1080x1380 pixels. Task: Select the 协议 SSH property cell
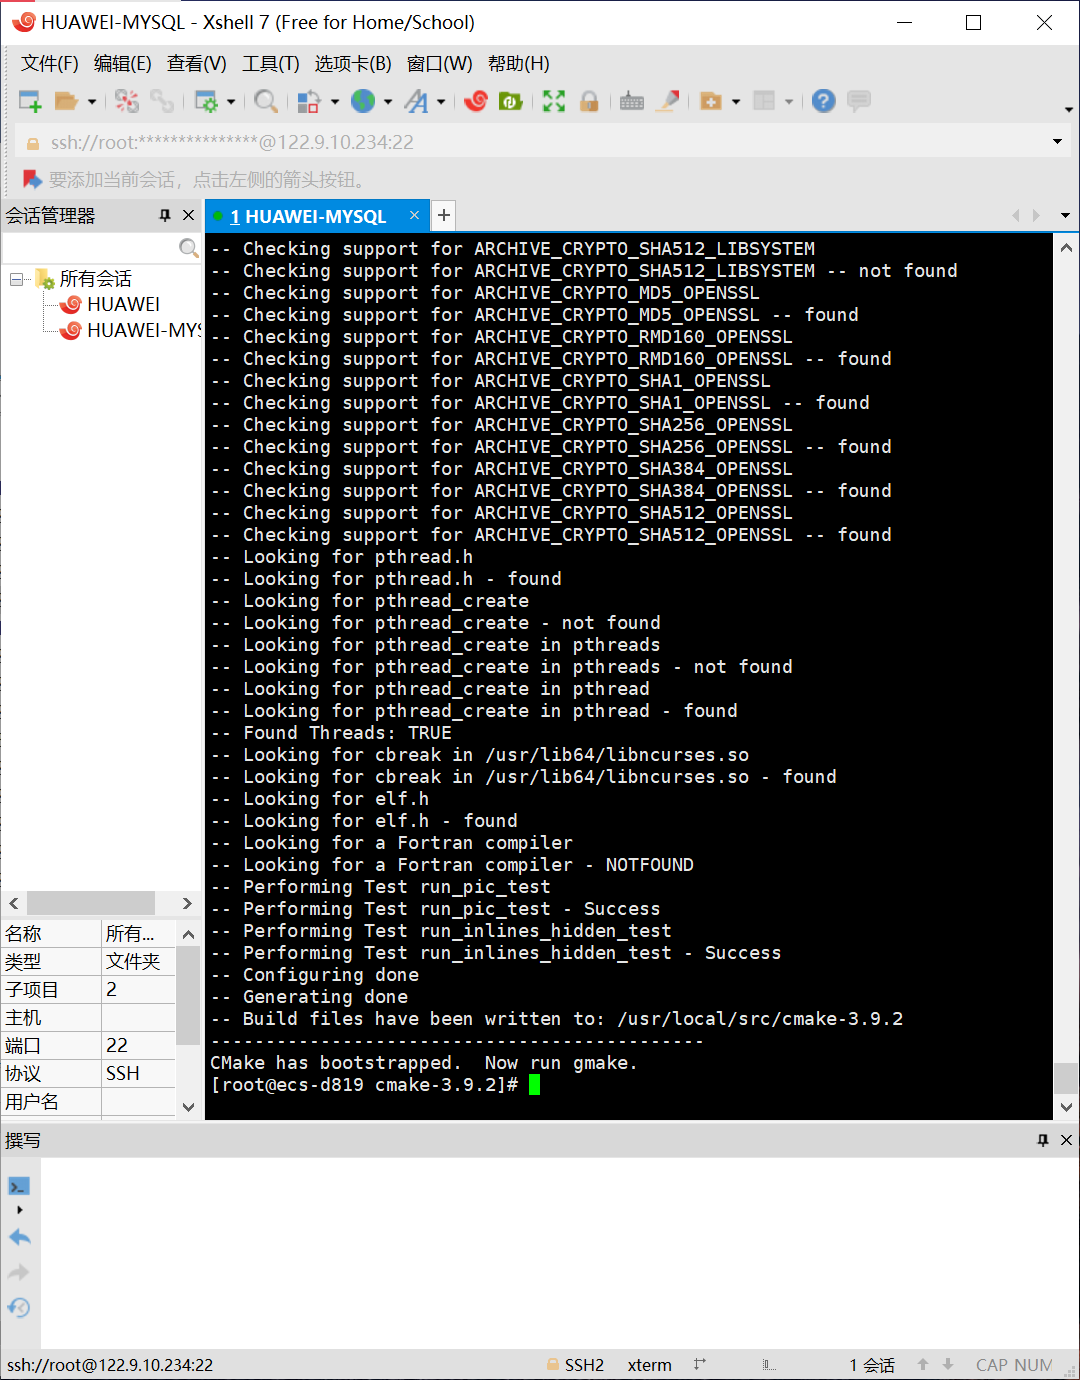coord(138,1073)
